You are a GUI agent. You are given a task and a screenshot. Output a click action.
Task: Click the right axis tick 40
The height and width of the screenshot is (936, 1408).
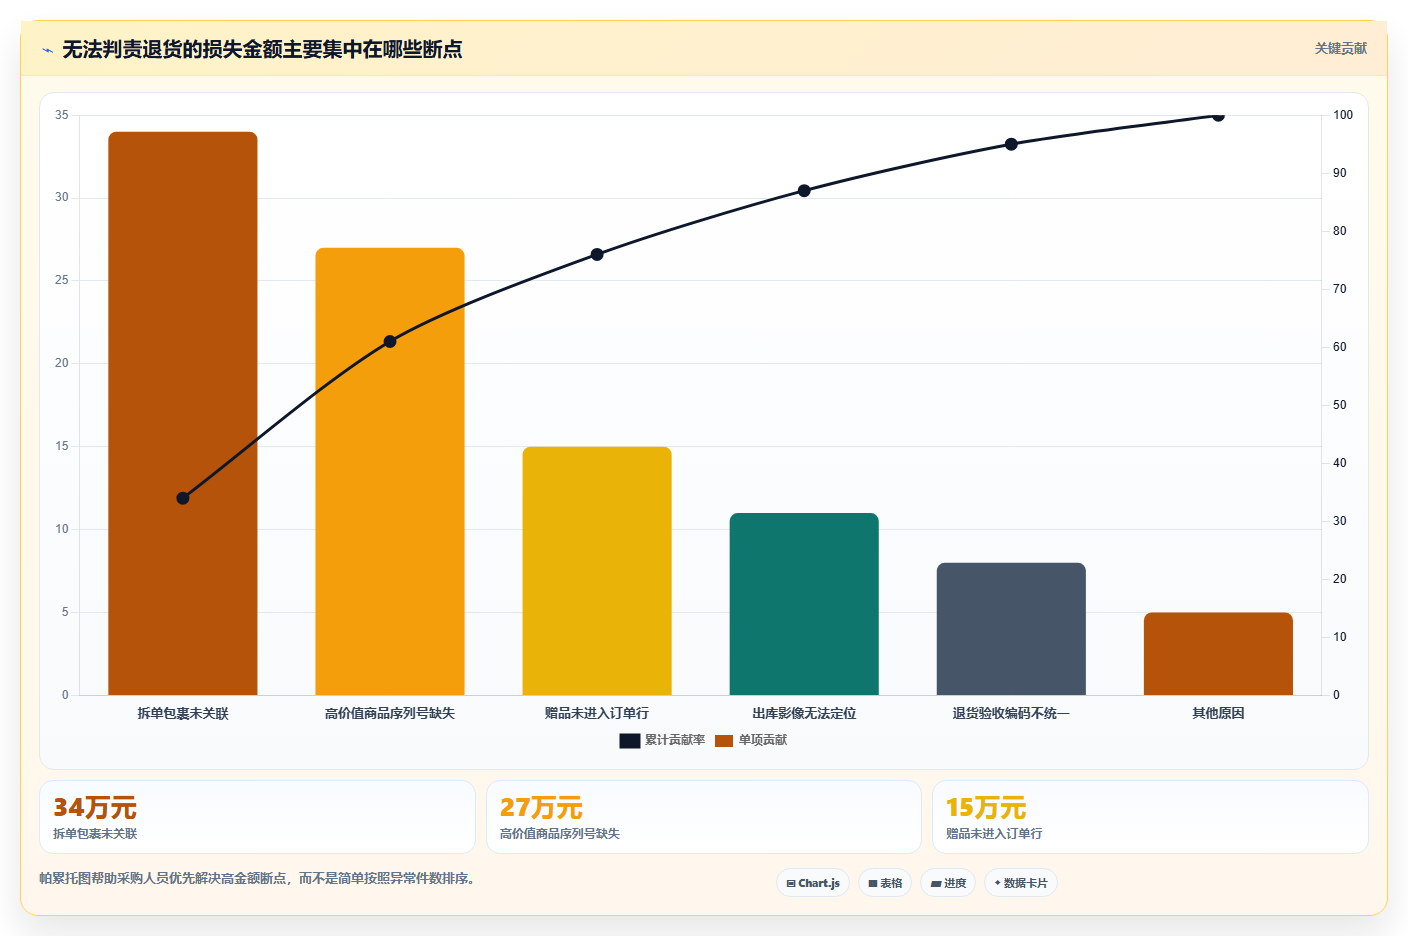coord(1340,463)
